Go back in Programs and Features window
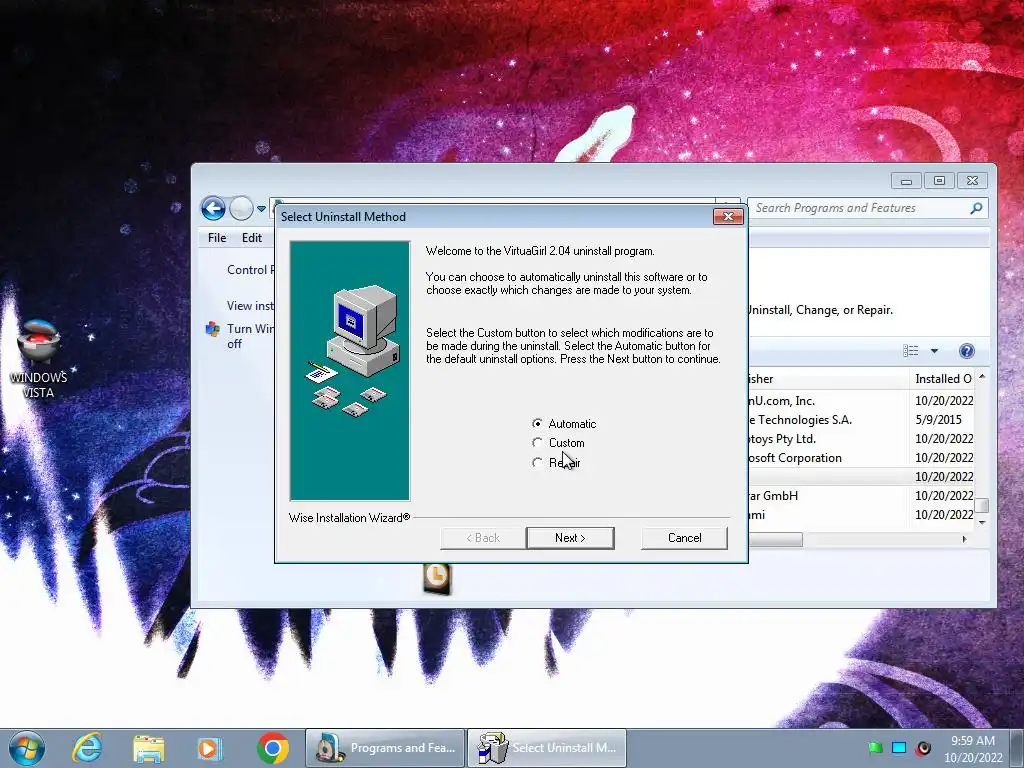Screen dimensions: 1024x768 click(213, 208)
